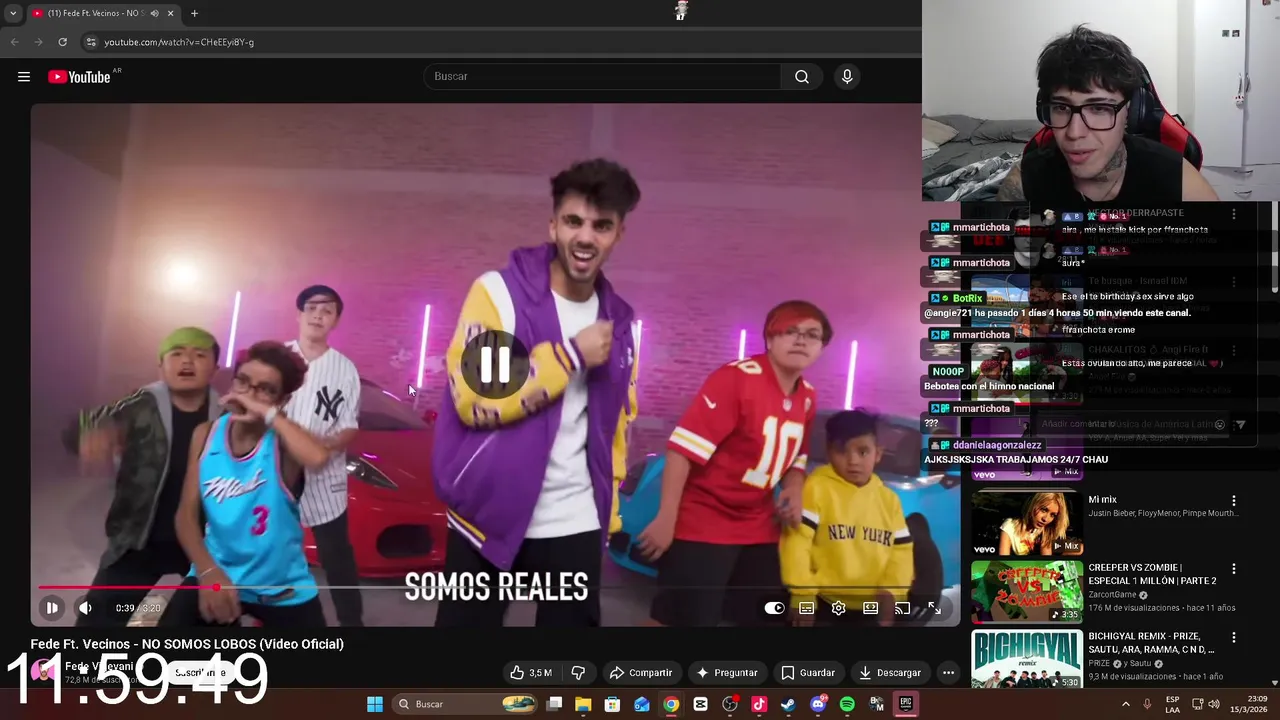Open a new browser tab

click(x=194, y=13)
